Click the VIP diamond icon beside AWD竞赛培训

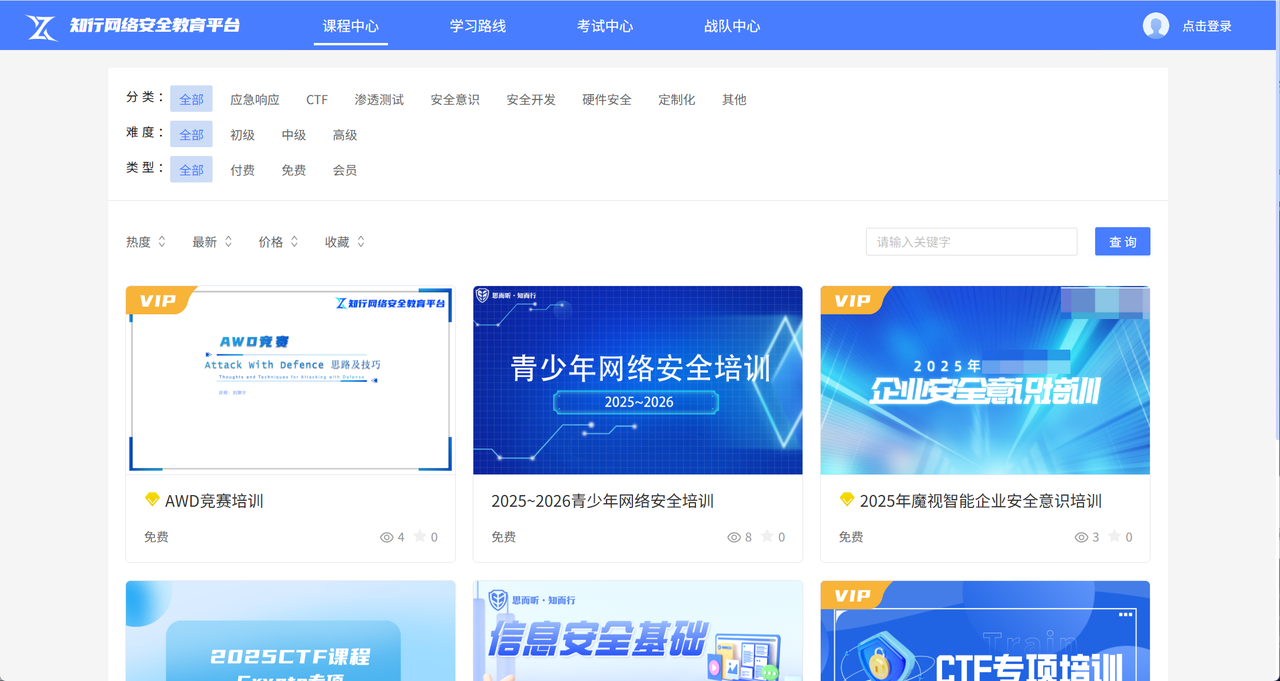tap(152, 500)
